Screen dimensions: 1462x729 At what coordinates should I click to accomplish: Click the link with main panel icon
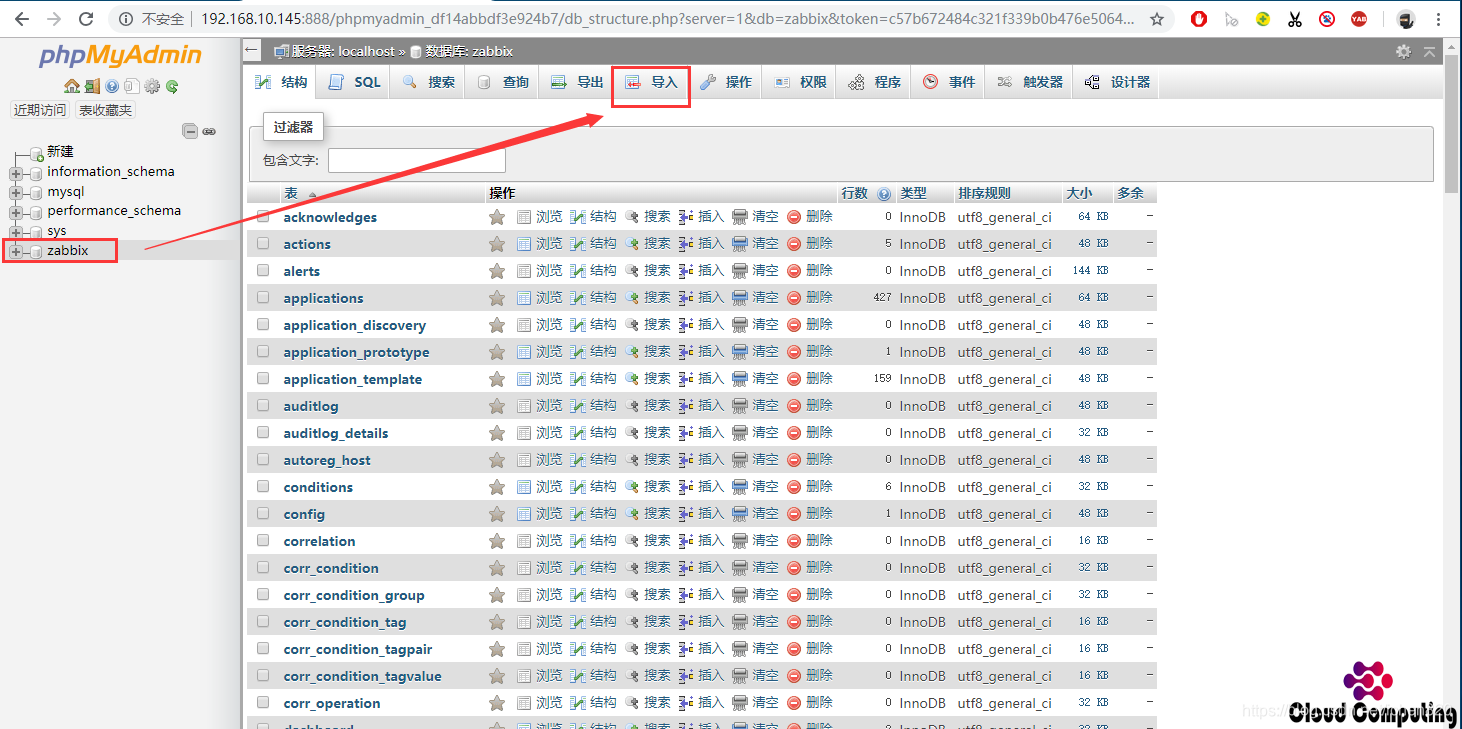point(209,131)
